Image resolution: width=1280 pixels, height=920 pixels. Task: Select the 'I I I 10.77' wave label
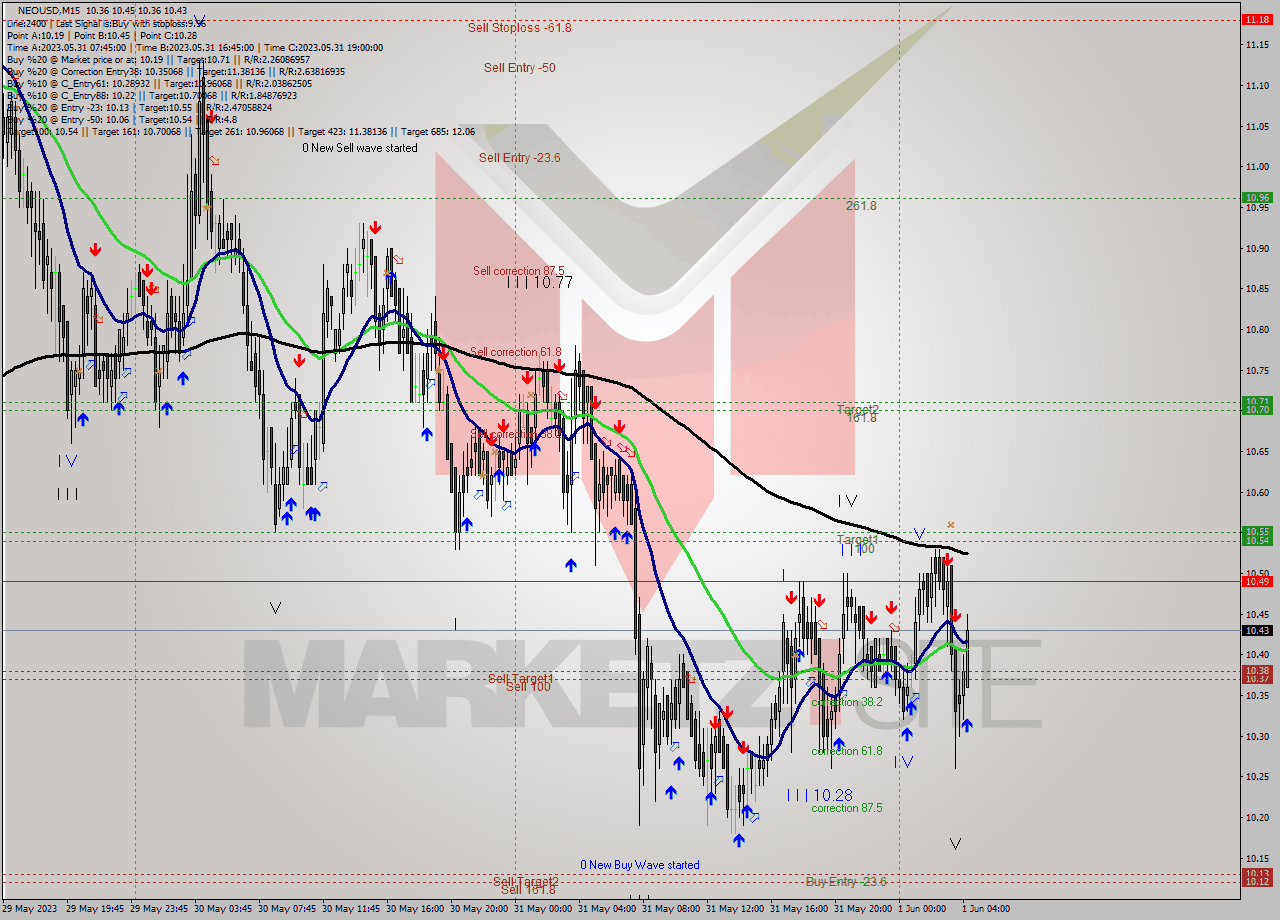point(539,283)
